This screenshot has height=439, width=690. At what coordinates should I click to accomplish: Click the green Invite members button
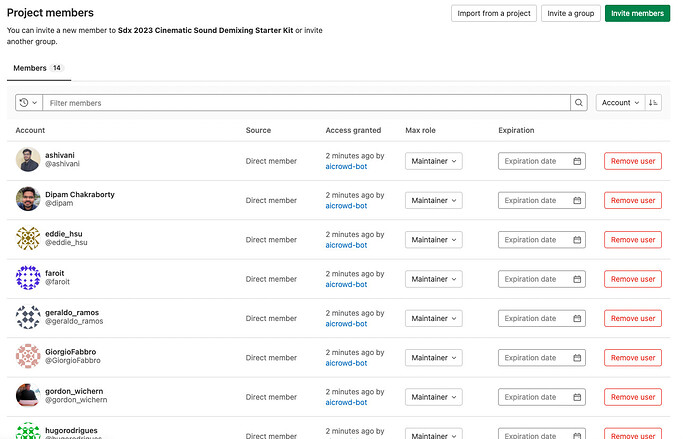tap(637, 13)
